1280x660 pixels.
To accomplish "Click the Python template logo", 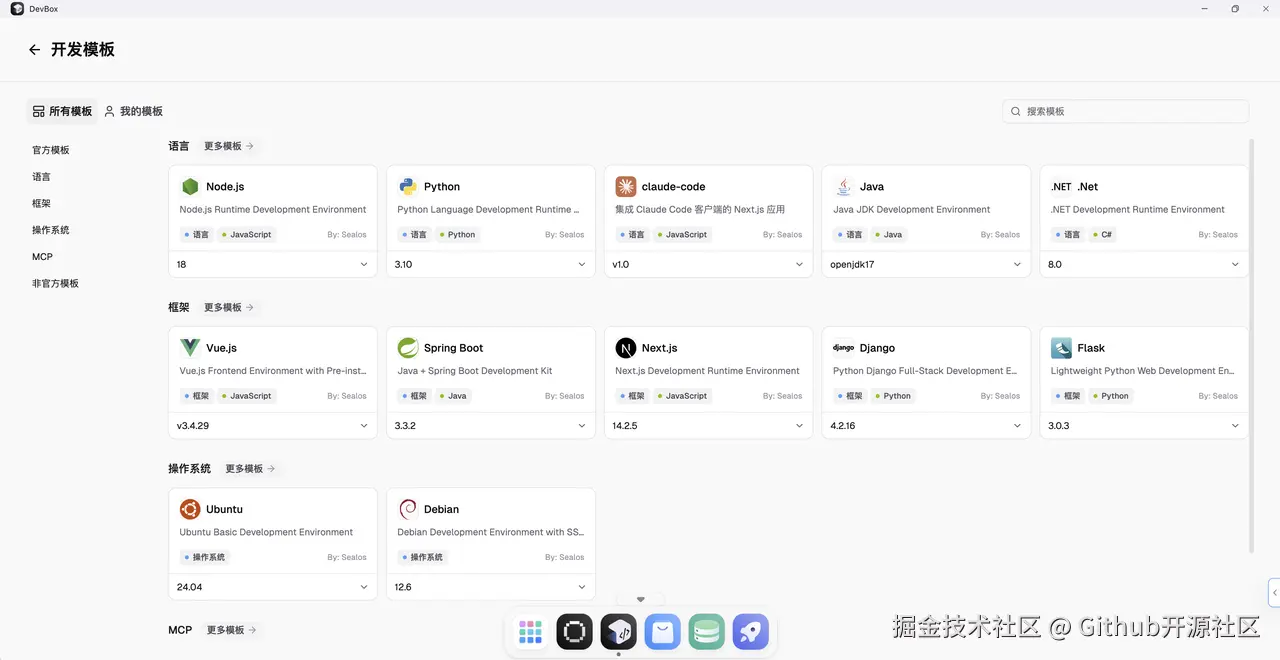I will coord(408,187).
